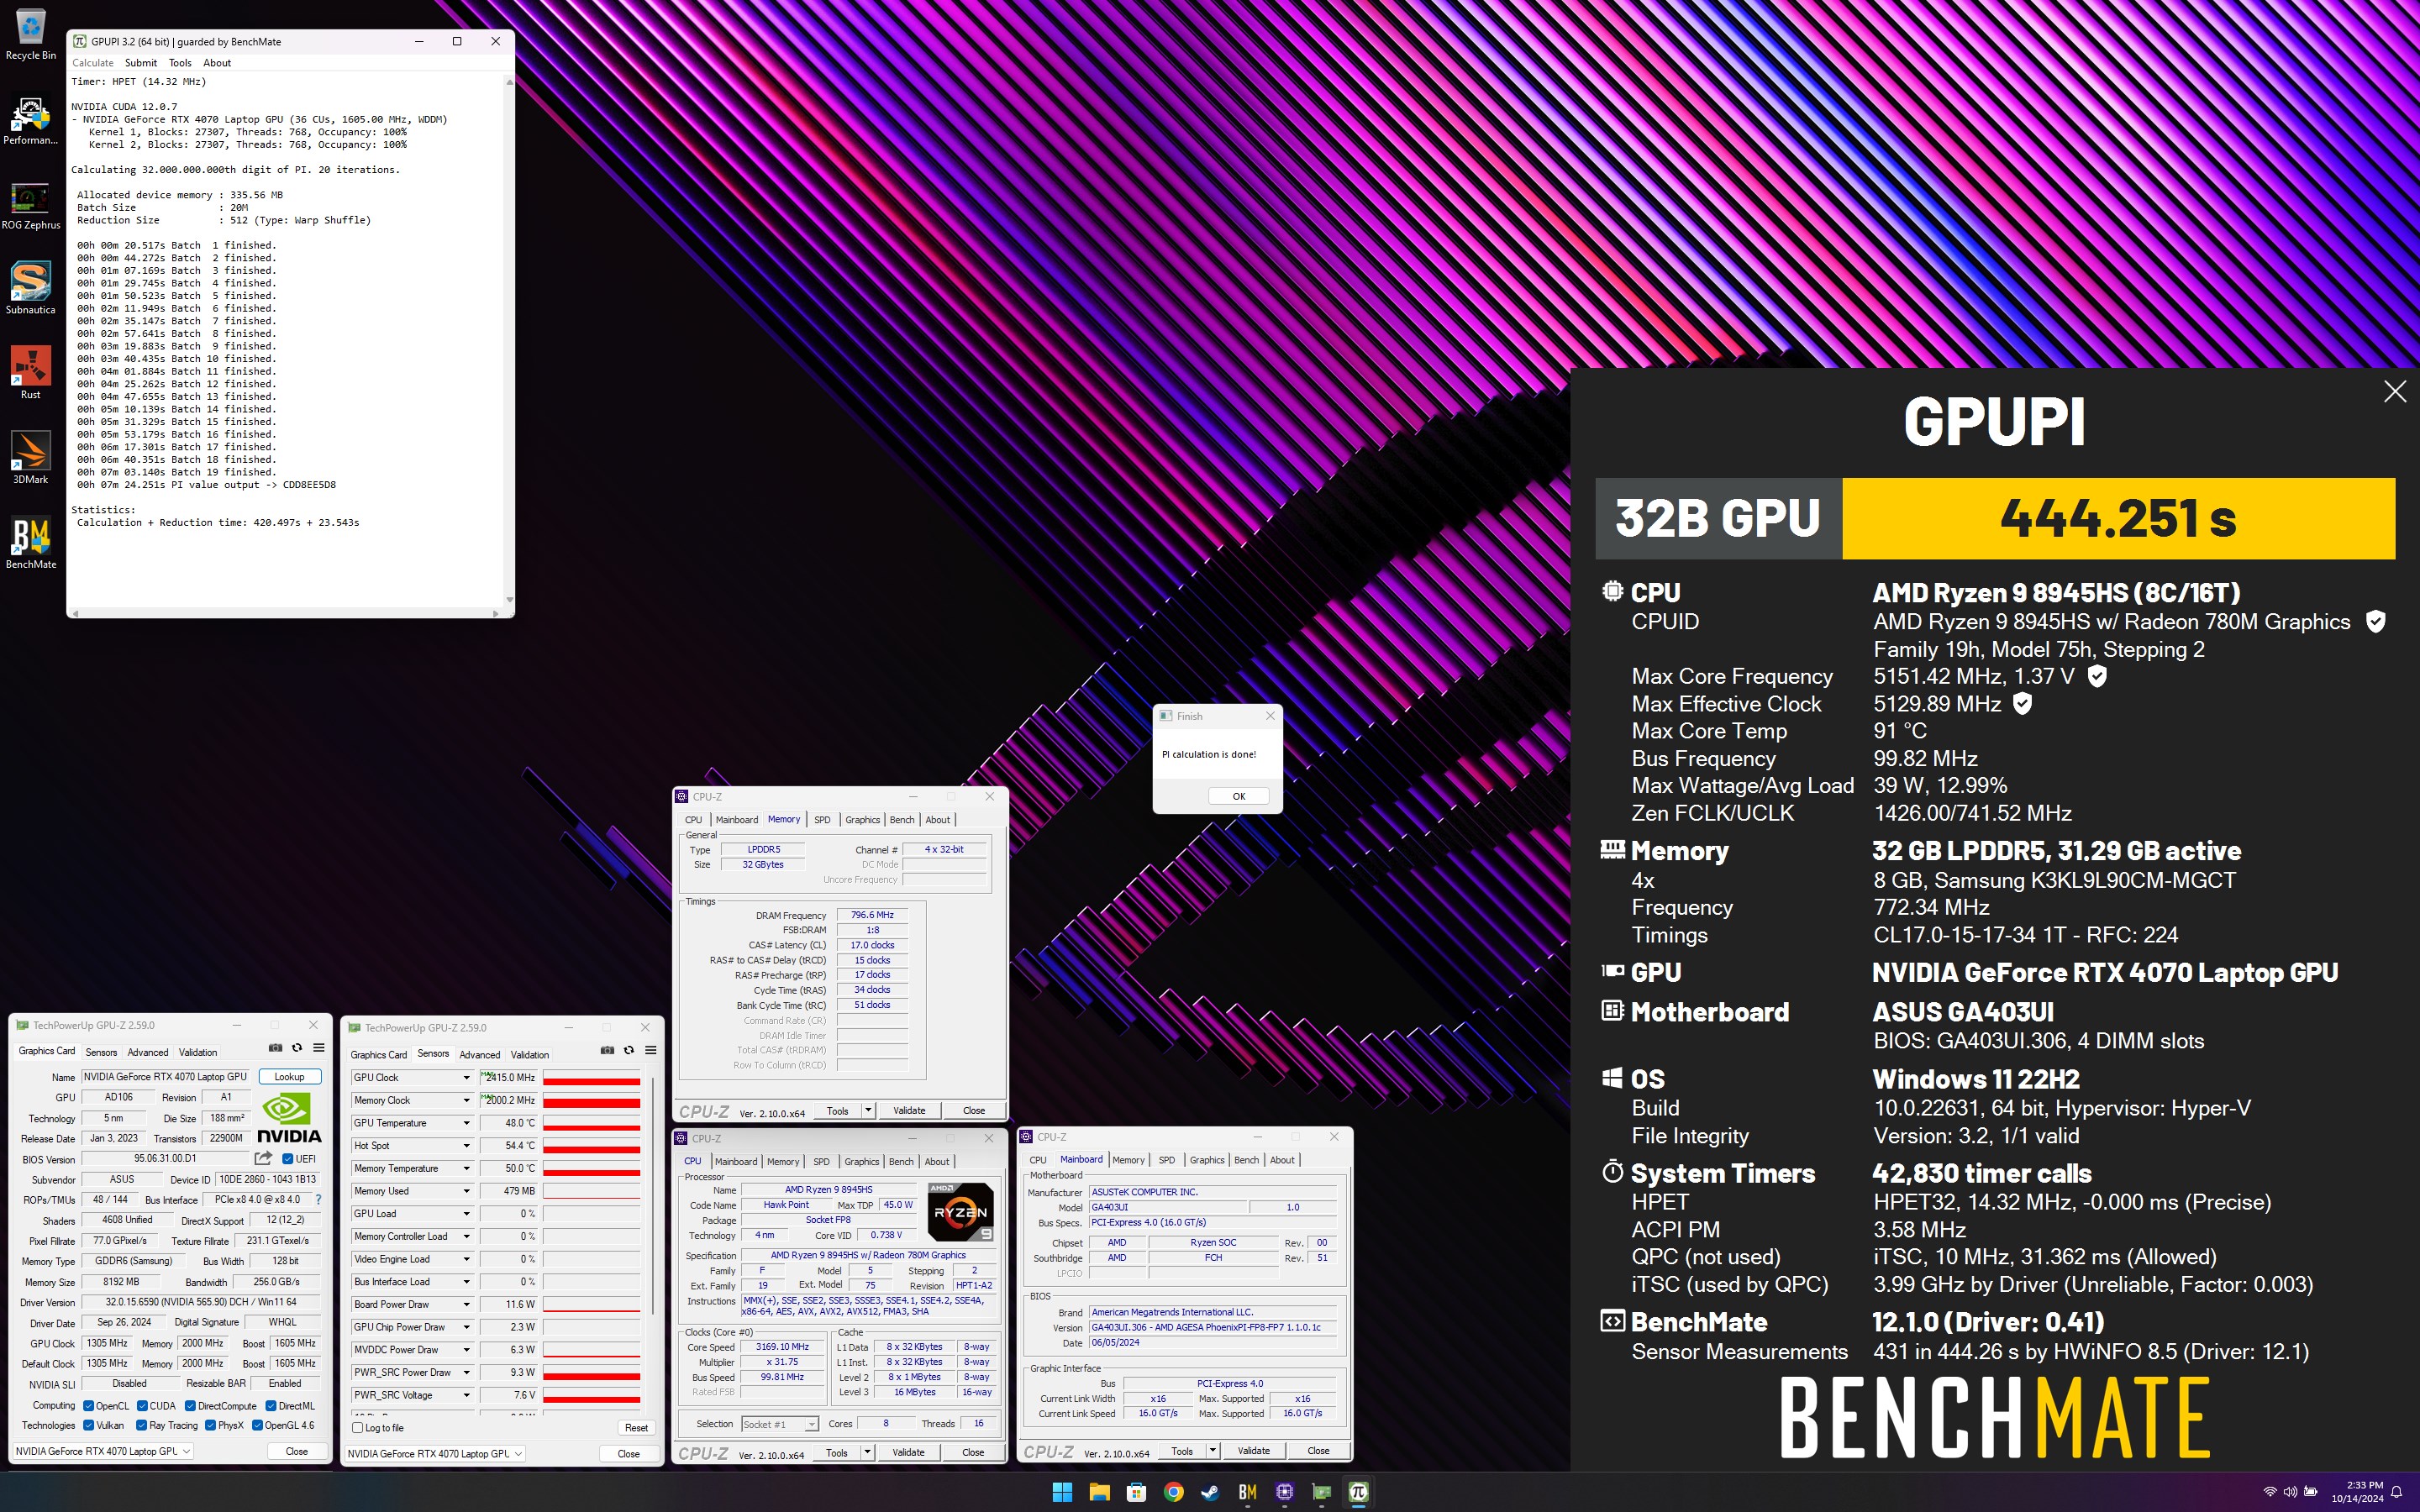
Task: Switch to Advanced tab in GPU-Z Graphics Card window
Action: 148,1052
